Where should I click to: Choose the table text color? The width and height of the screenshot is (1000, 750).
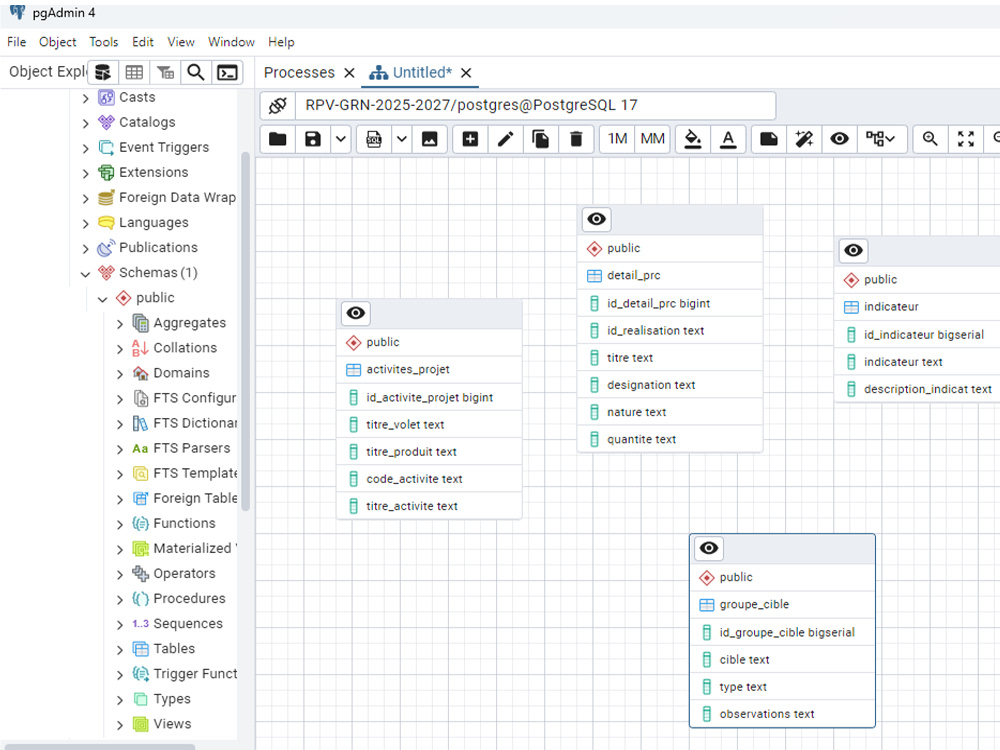[x=728, y=139]
